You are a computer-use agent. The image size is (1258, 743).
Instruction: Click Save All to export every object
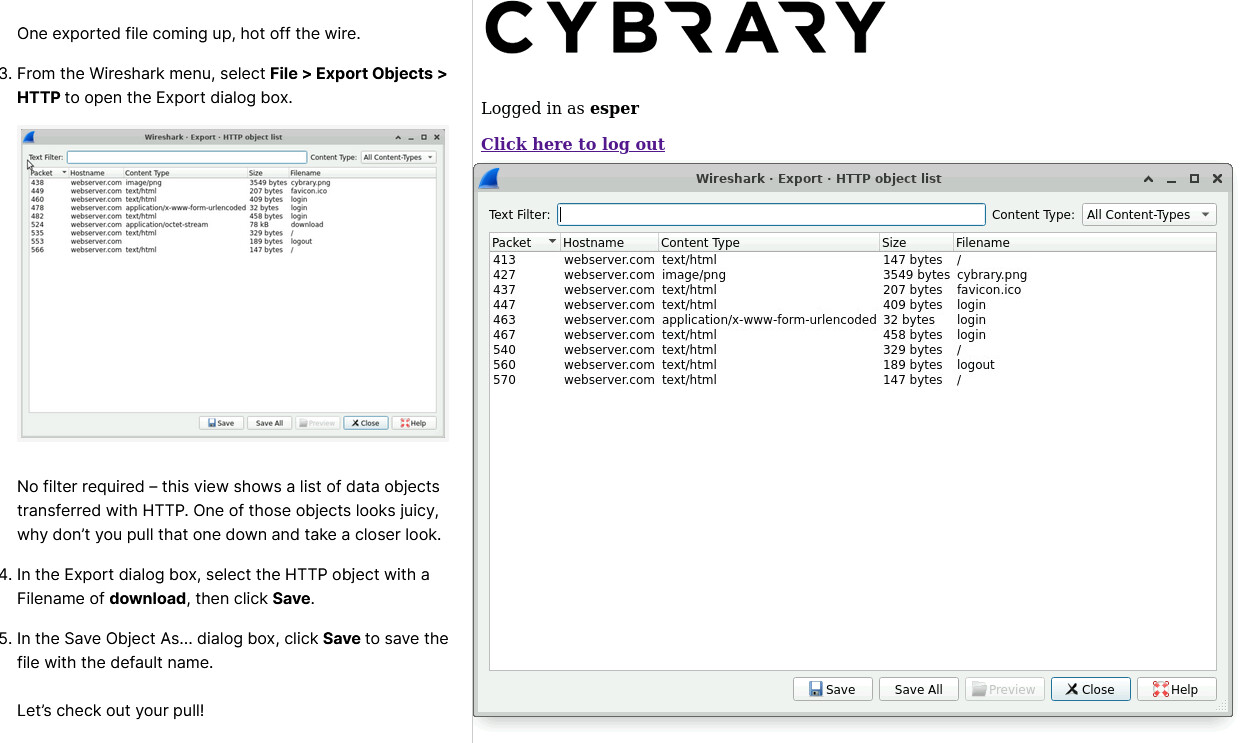click(918, 689)
